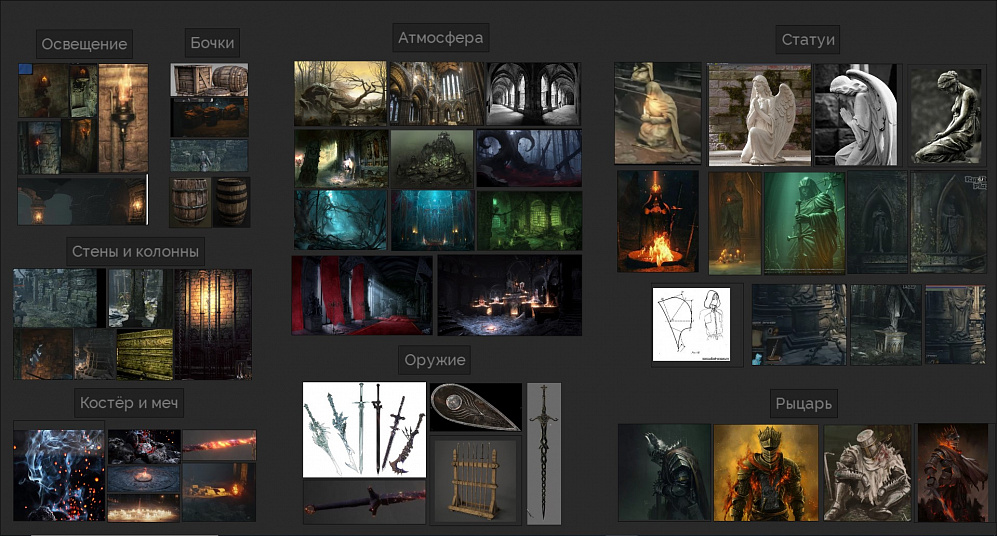Select the game screenshot of character in ruins

point(209,156)
